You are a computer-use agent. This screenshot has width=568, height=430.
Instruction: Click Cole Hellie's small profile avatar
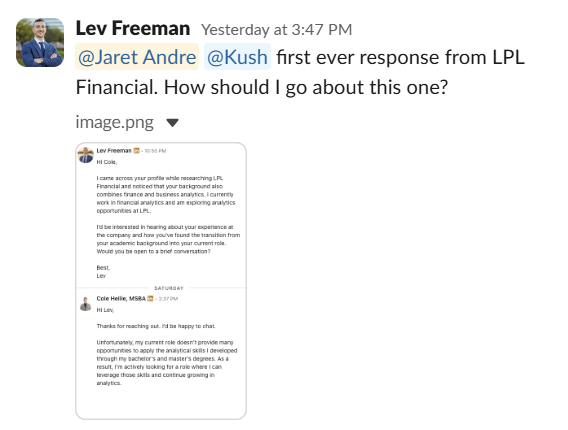pos(85,304)
